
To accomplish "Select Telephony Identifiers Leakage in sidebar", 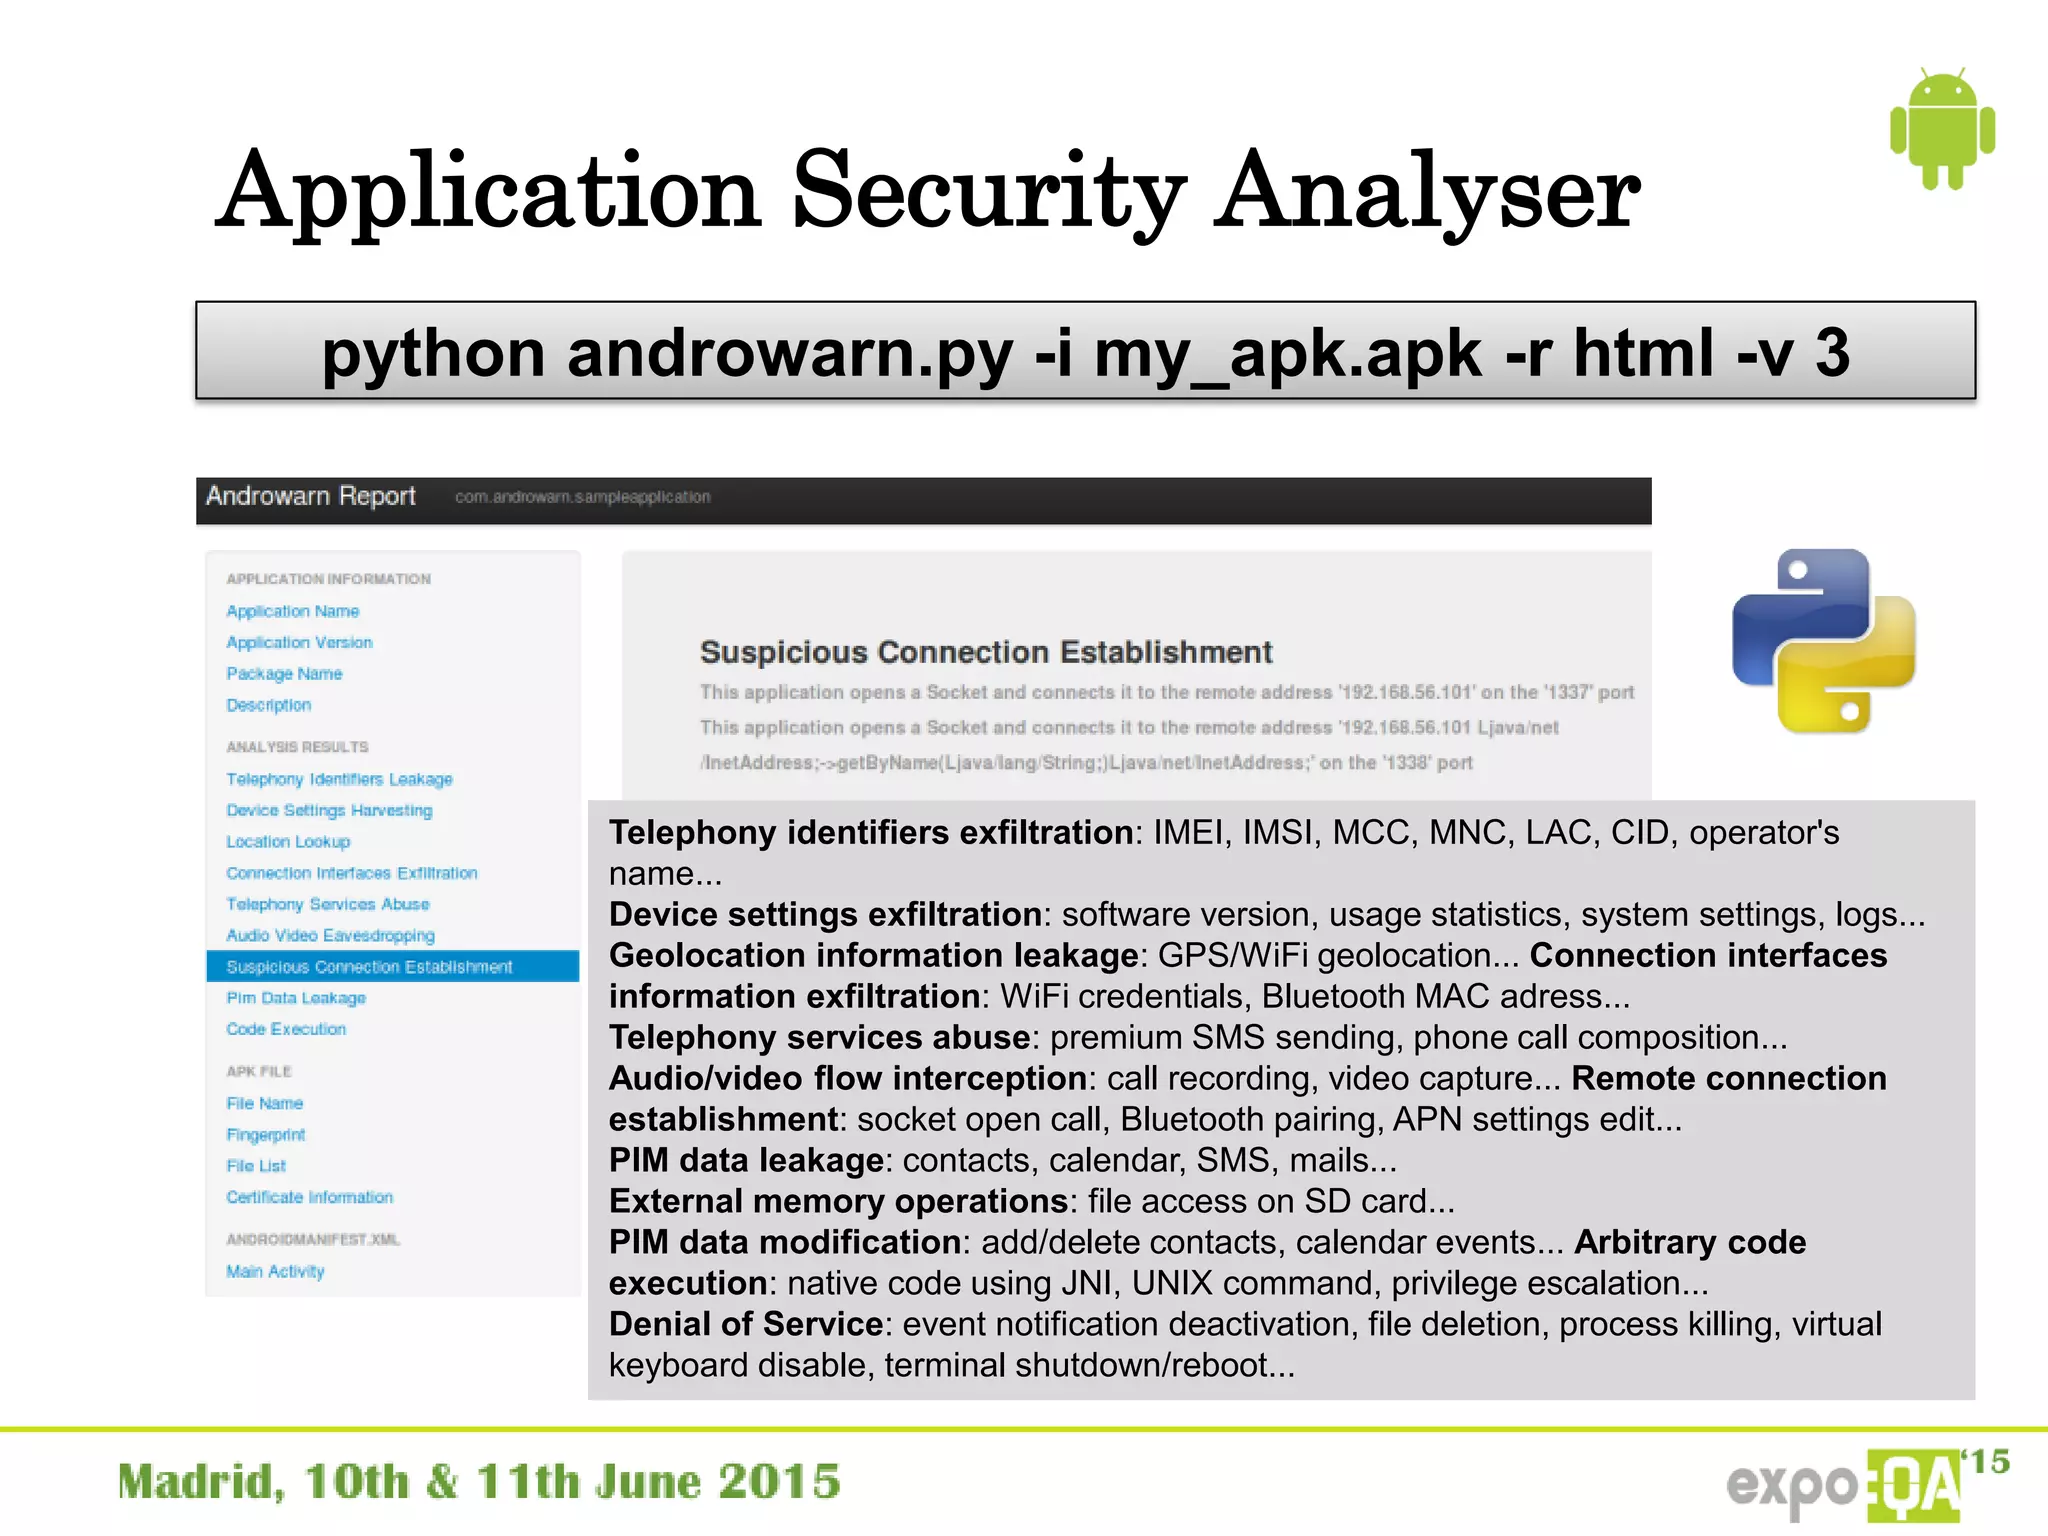I will pos(339,779).
